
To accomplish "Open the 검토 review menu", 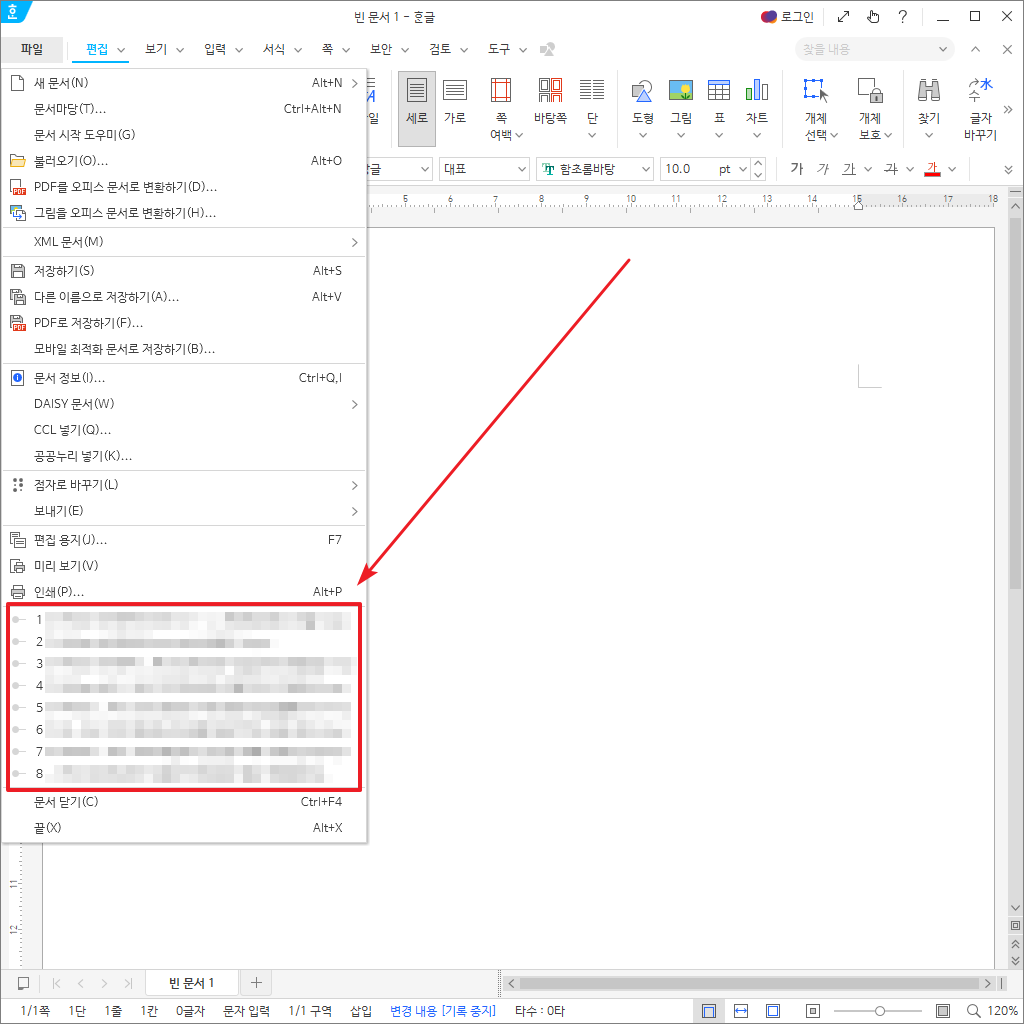I will point(448,49).
